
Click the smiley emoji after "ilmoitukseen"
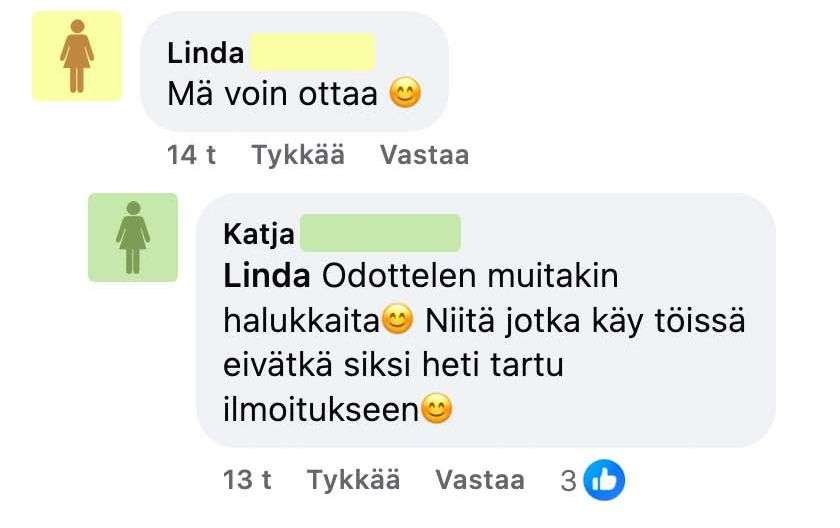tap(437, 409)
